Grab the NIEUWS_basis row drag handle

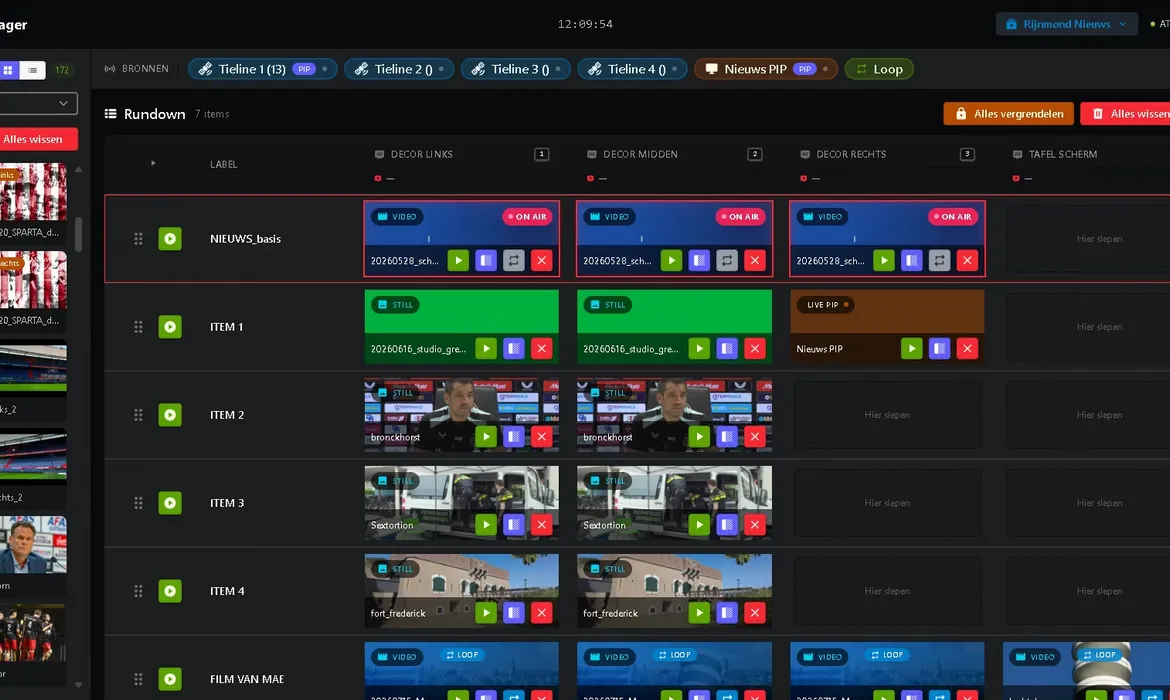[138, 239]
